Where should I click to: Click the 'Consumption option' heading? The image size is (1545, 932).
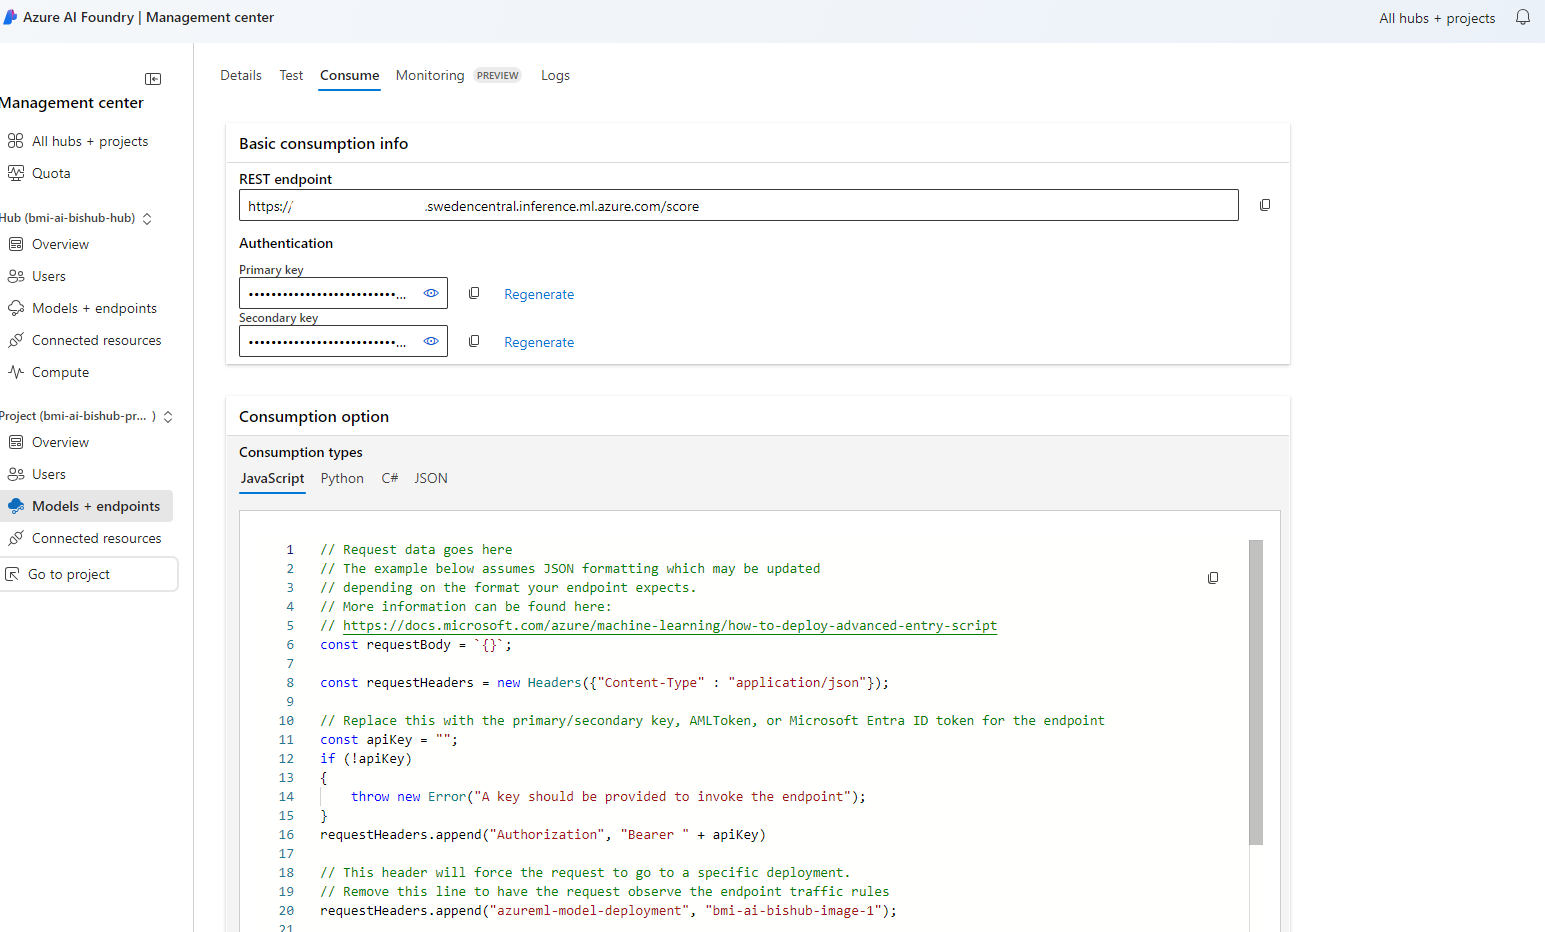[x=314, y=416]
